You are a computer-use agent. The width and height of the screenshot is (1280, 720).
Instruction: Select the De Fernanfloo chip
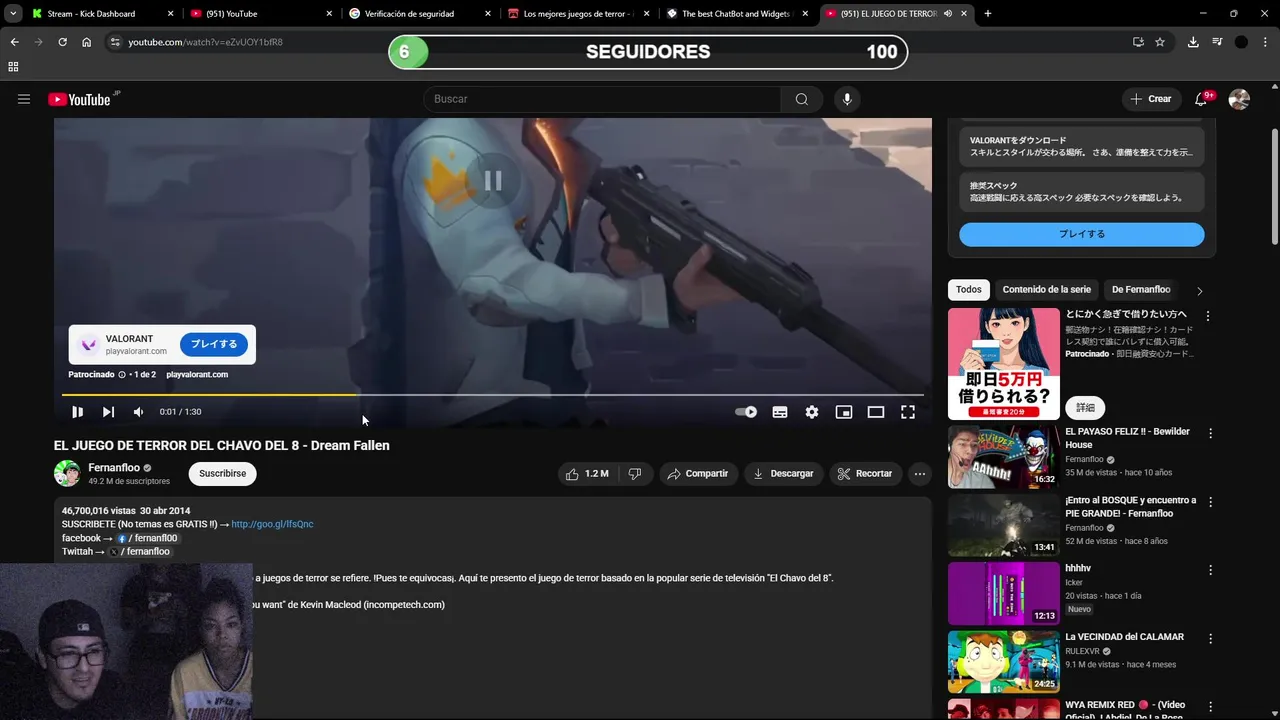pos(1141,290)
